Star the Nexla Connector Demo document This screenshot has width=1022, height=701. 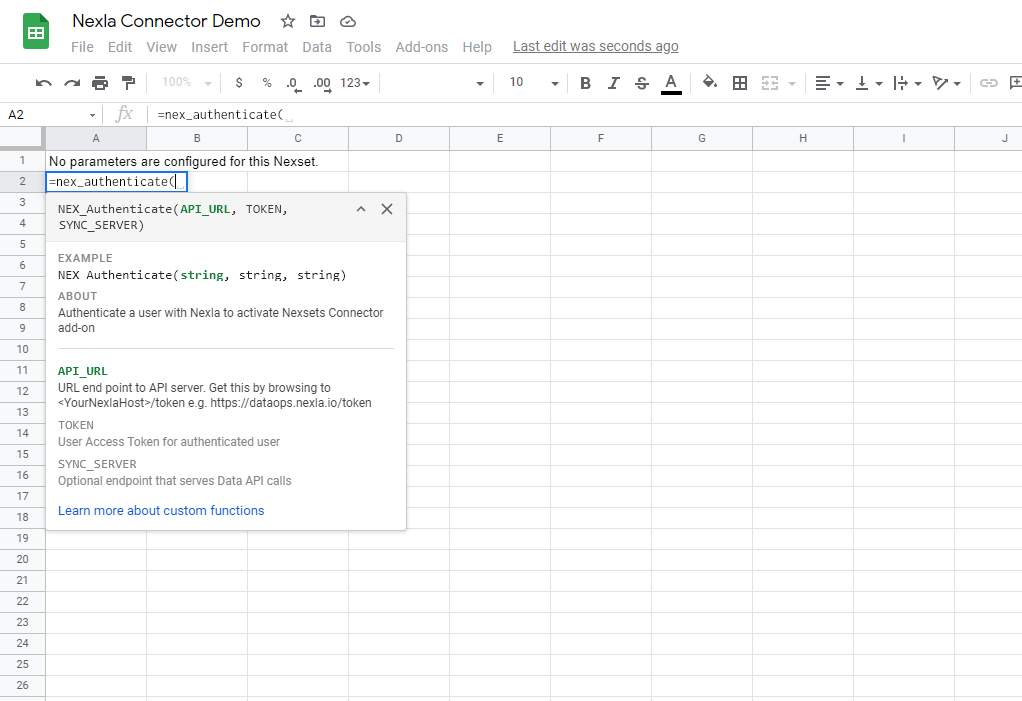coord(287,21)
